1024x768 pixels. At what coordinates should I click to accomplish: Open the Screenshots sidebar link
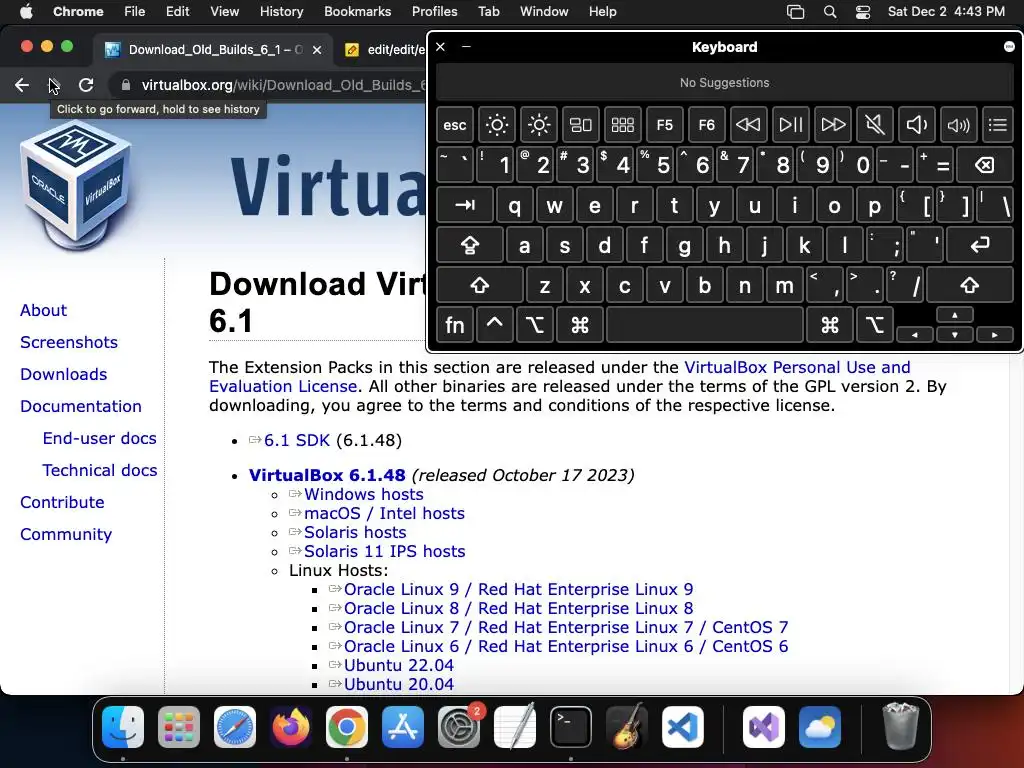[69, 342]
